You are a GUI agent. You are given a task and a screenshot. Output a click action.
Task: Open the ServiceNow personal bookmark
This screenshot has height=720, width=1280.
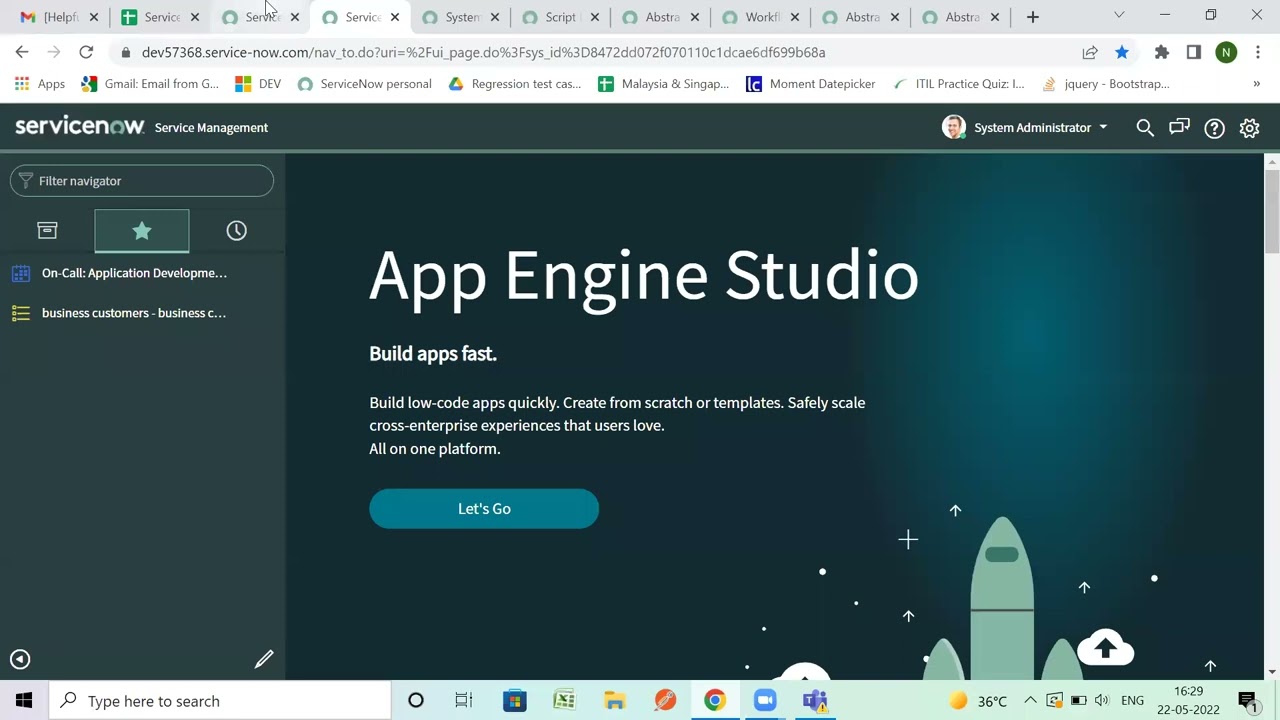365,84
